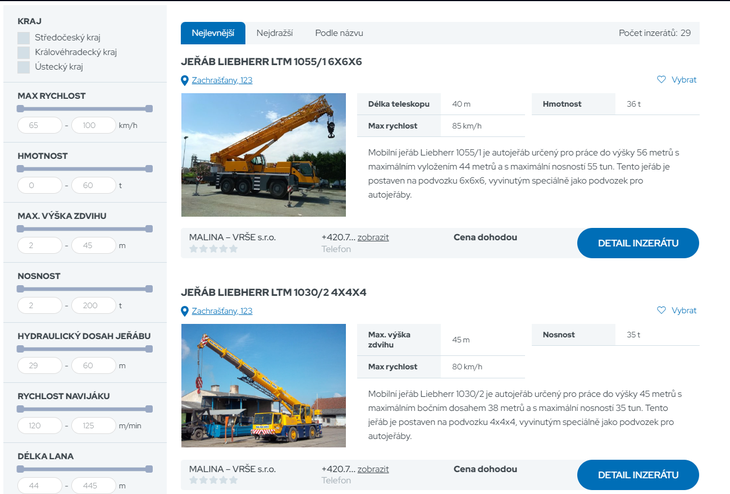Viewport: 730px width, 494px height.
Task: Open the yellow-blue Liebherr LTM 1030/2 crane photo
Action: tap(264, 386)
